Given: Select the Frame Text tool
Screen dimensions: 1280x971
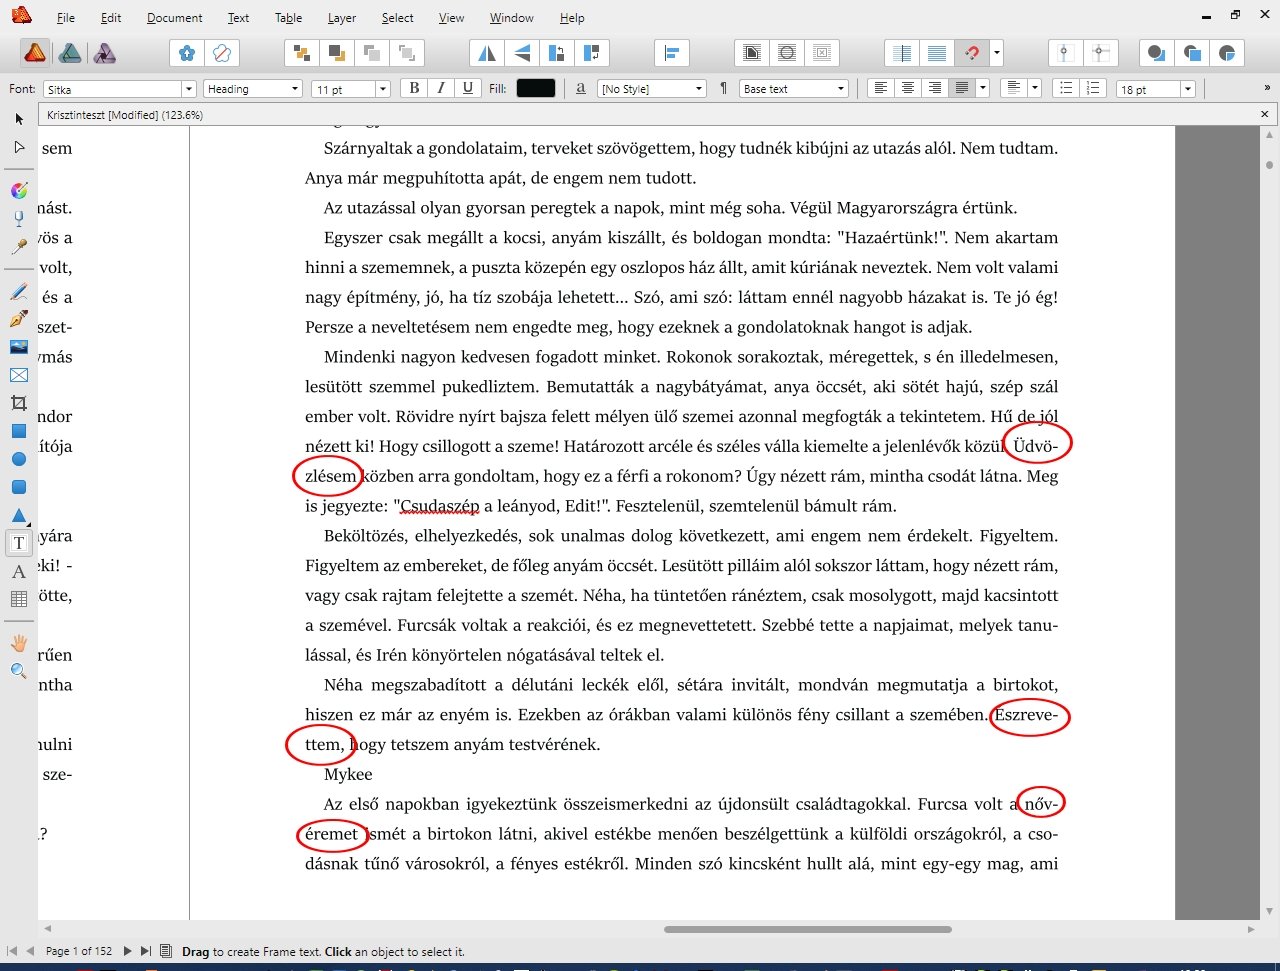Looking at the screenshot, I should [x=18, y=543].
